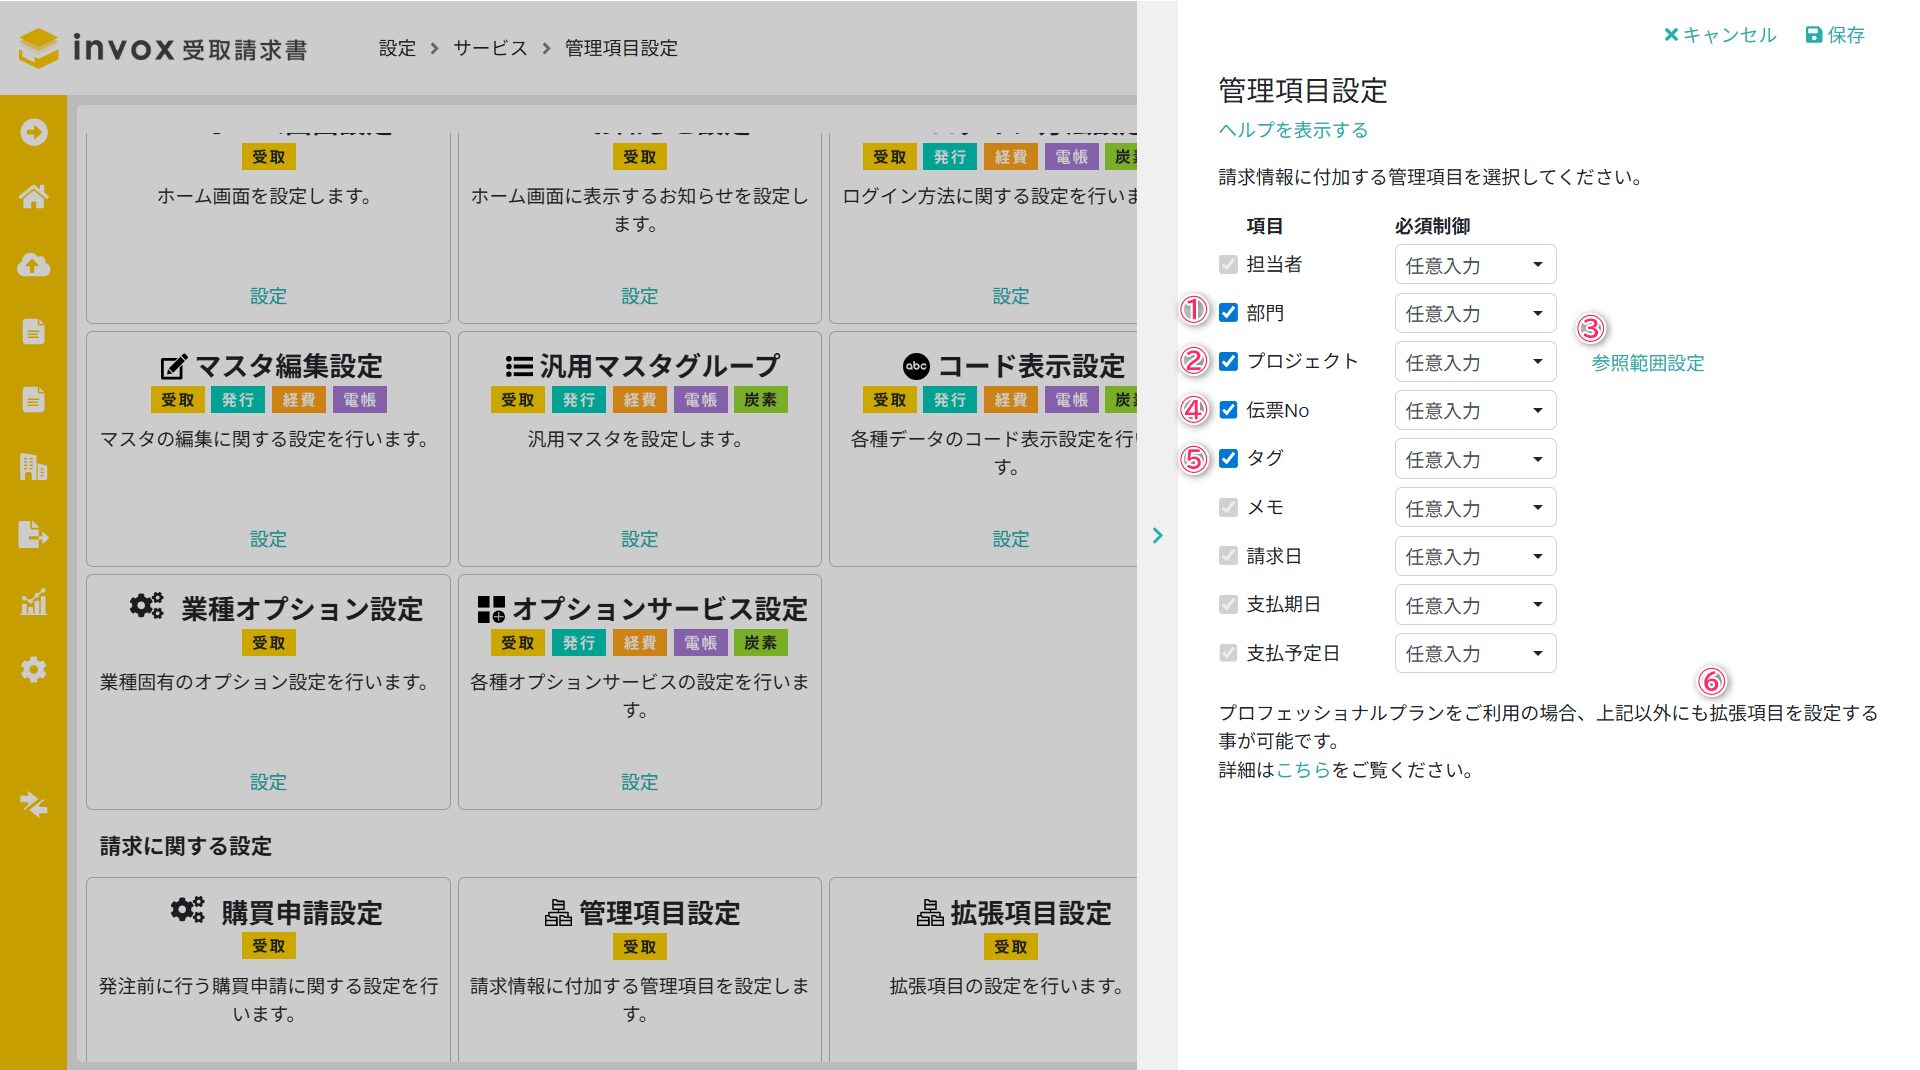Open the building sidebar icon

tap(34, 466)
